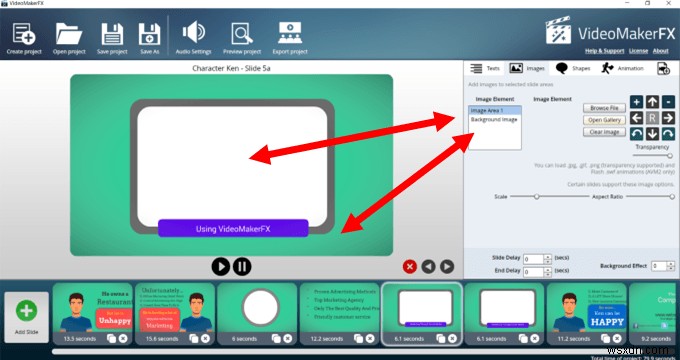Click the Add Slide button

pos(26,317)
